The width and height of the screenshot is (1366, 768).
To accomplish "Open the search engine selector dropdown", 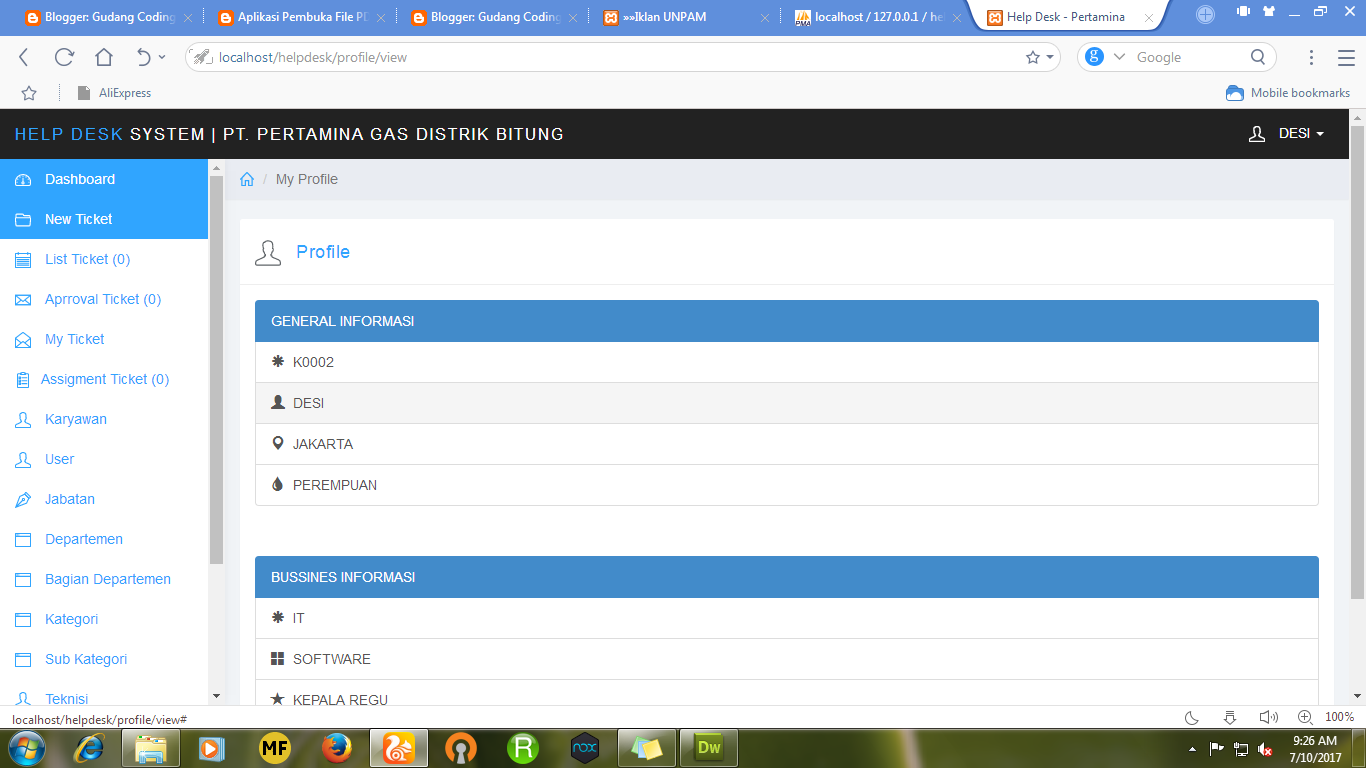I will [1119, 57].
